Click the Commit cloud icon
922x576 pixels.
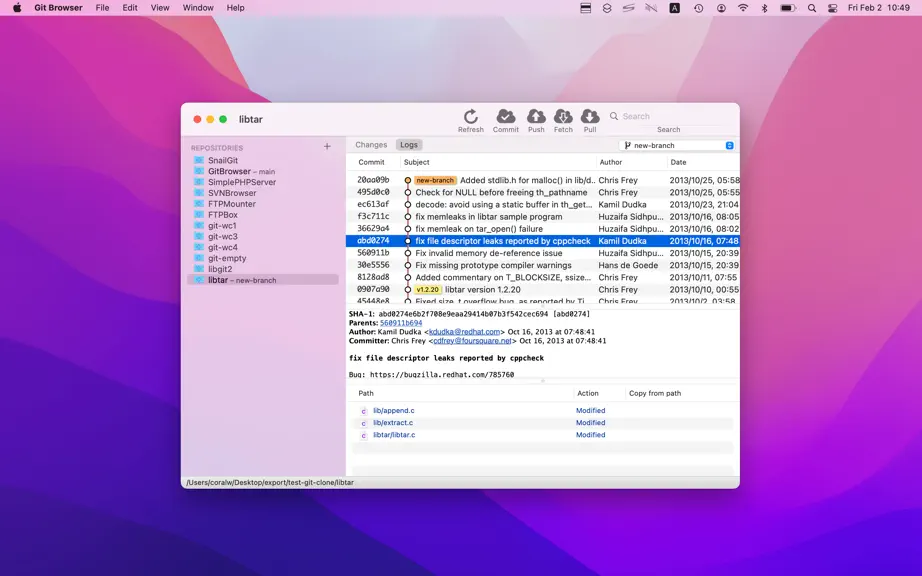click(506, 116)
